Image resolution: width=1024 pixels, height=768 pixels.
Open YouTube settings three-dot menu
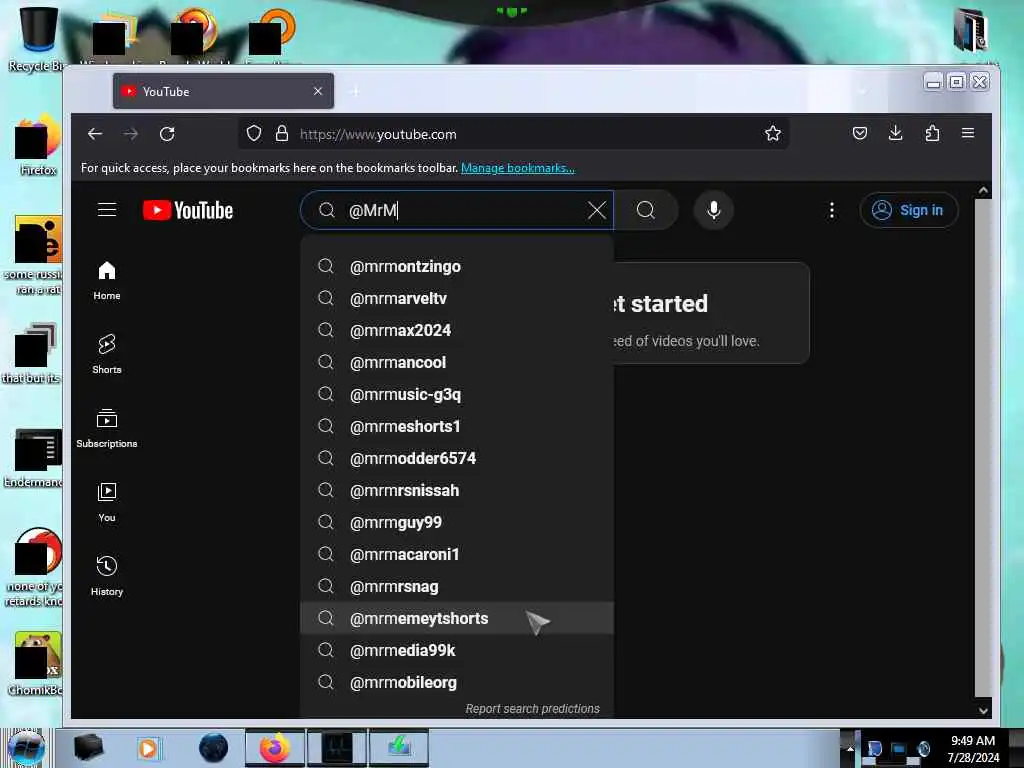click(831, 210)
